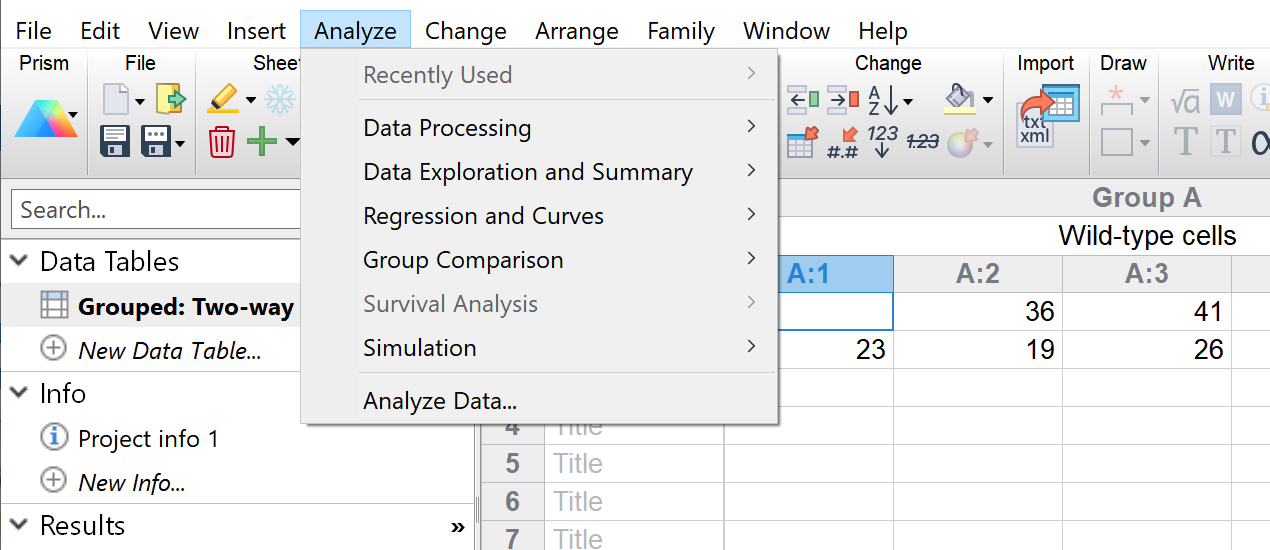1270x550 pixels.
Task: Click the red Delete sheet trash icon
Action: coord(221,142)
